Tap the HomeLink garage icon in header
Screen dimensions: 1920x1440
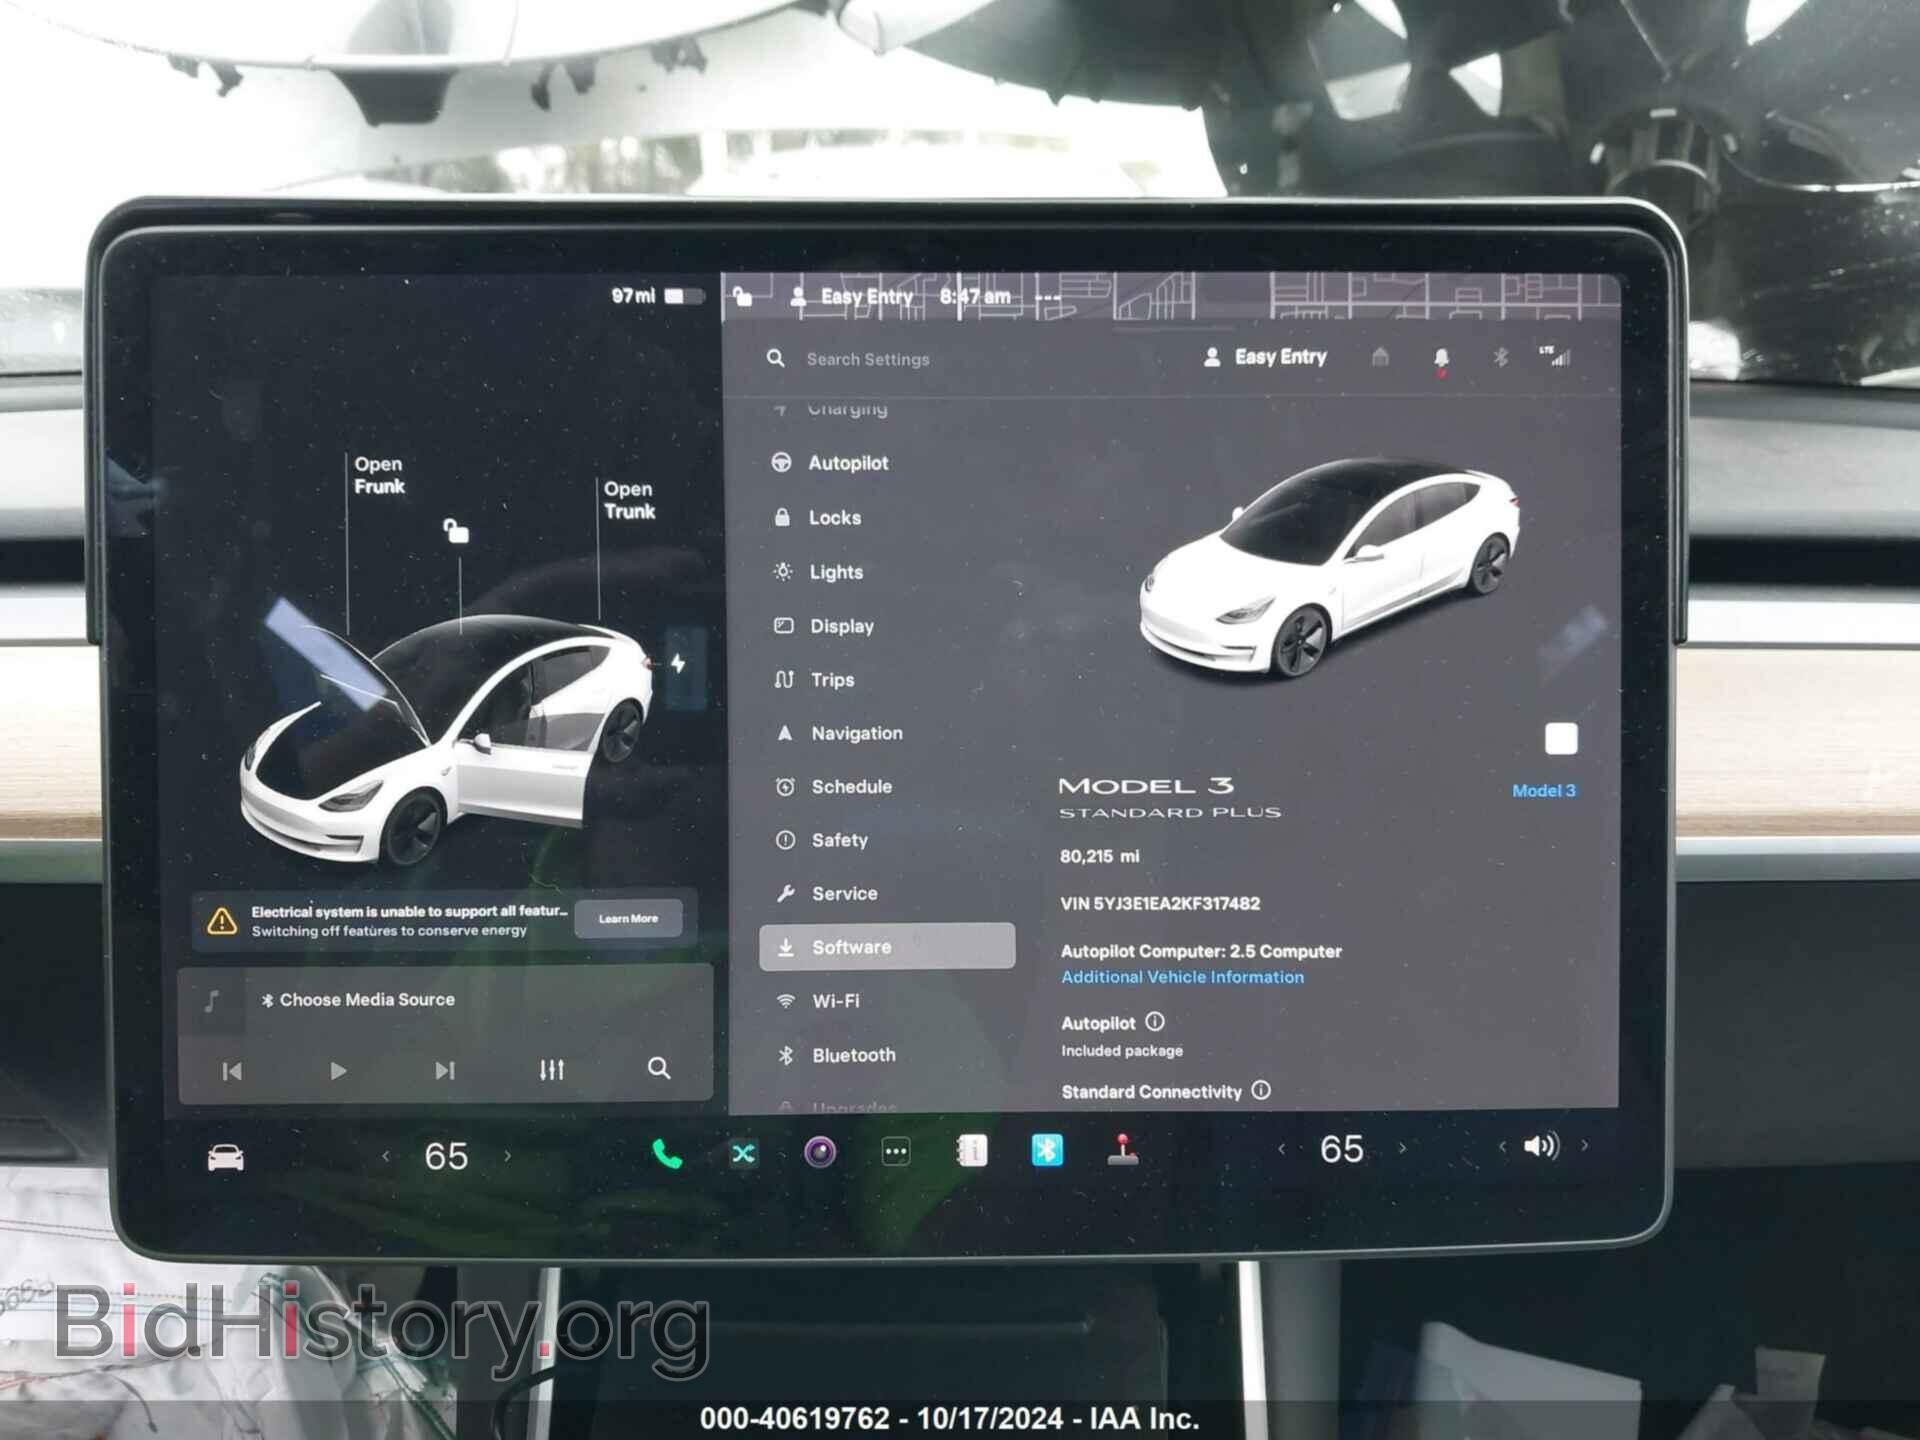coord(1380,357)
